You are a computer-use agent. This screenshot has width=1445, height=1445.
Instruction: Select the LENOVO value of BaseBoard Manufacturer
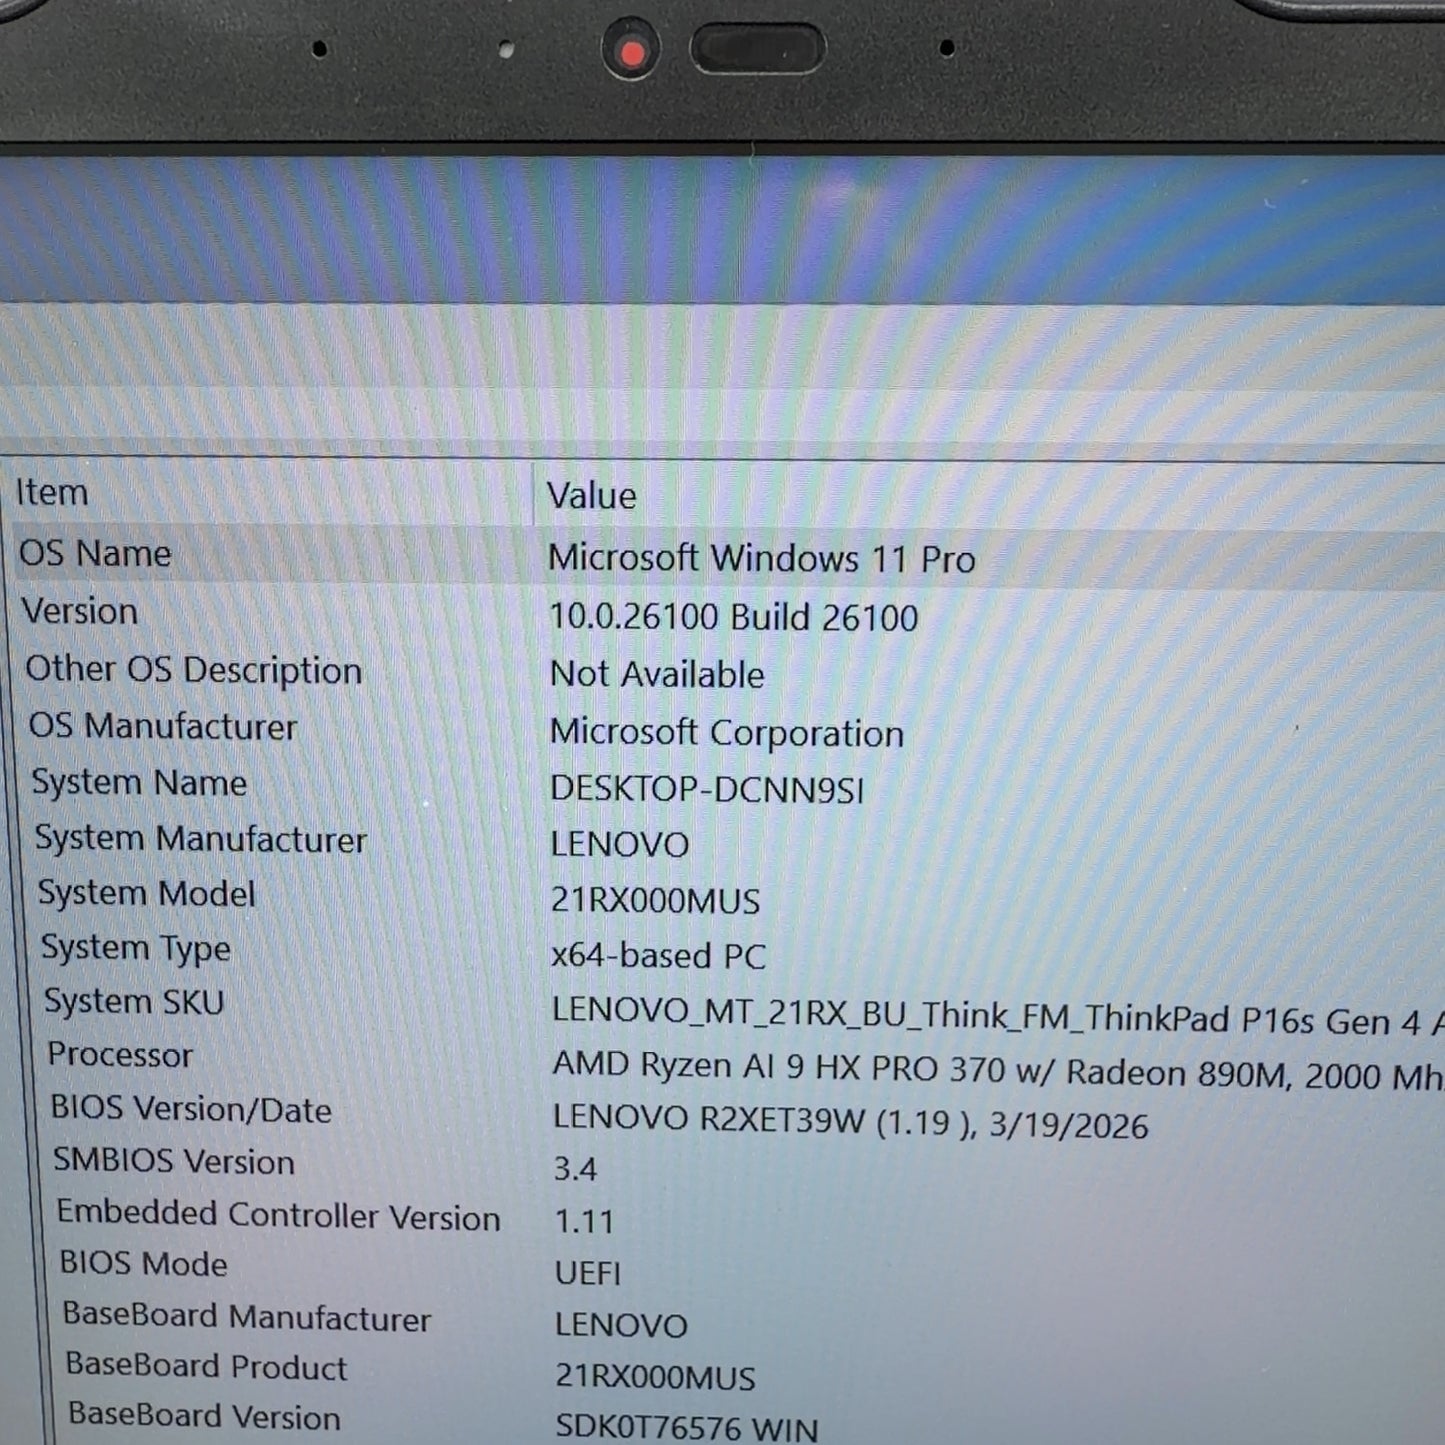(x=621, y=1325)
